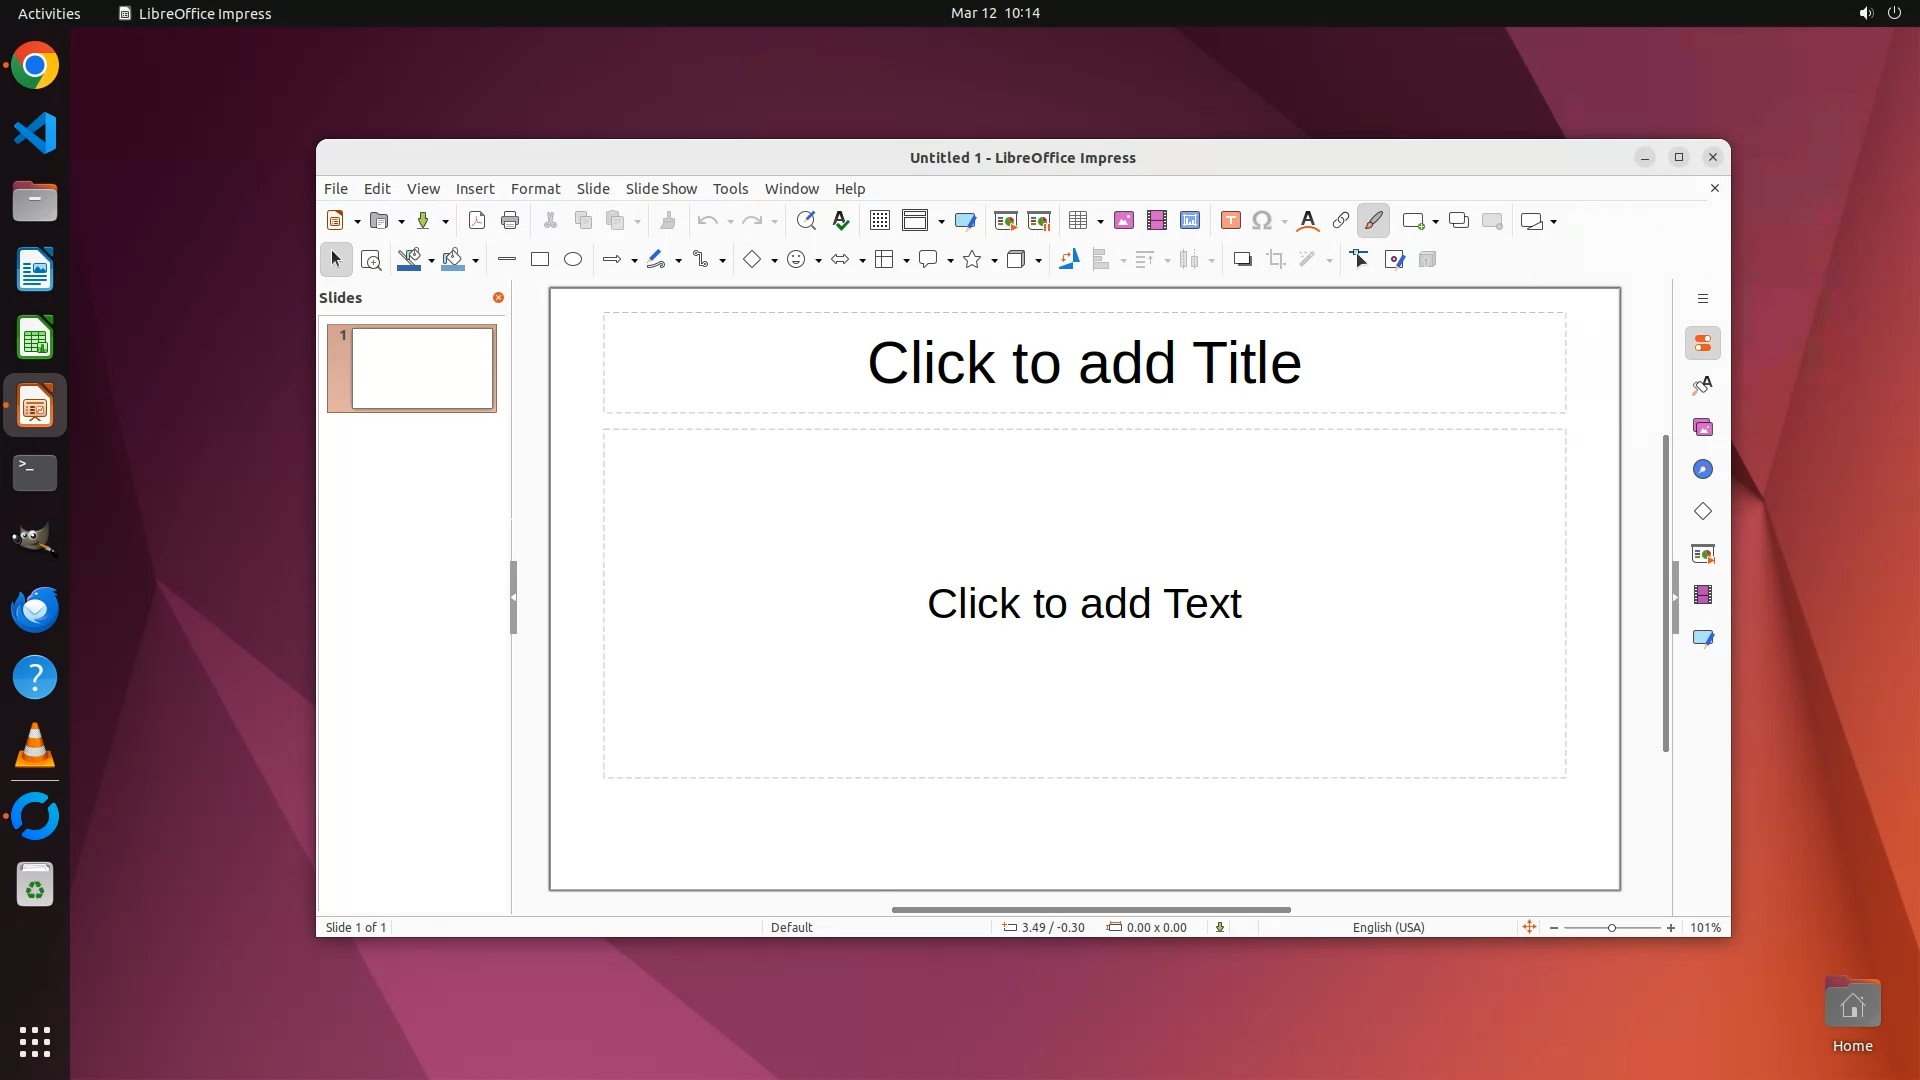Select the Ellipse drawing tool
Image resolution: width=1920 pixels, height=1080 pixels.
(573, 260)
